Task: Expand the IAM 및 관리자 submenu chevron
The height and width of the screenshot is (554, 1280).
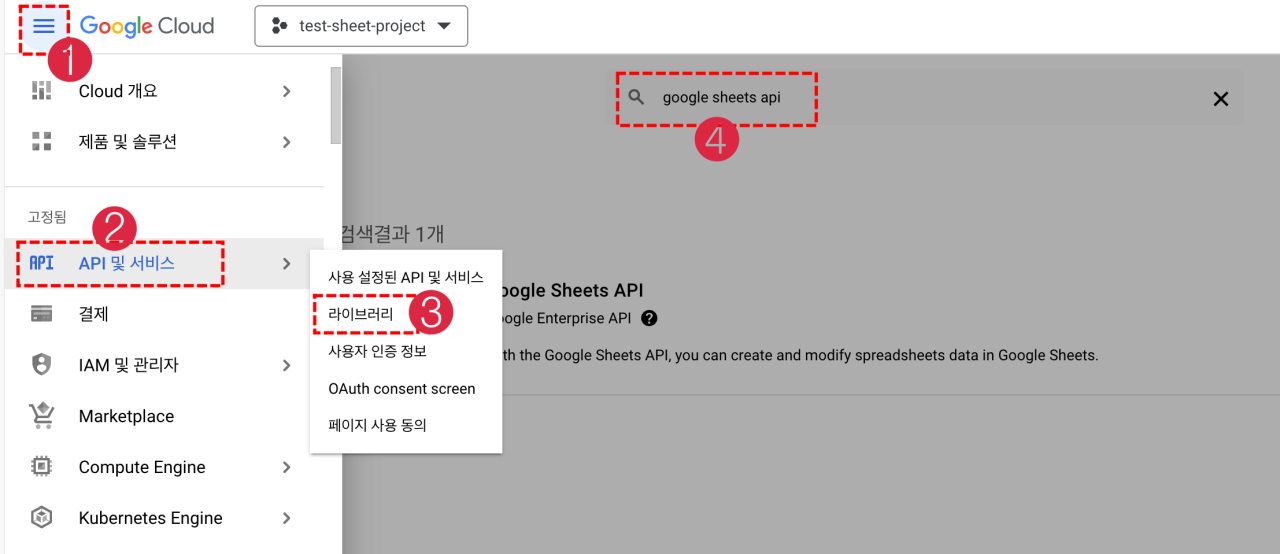Action: [x=286, y=365]
